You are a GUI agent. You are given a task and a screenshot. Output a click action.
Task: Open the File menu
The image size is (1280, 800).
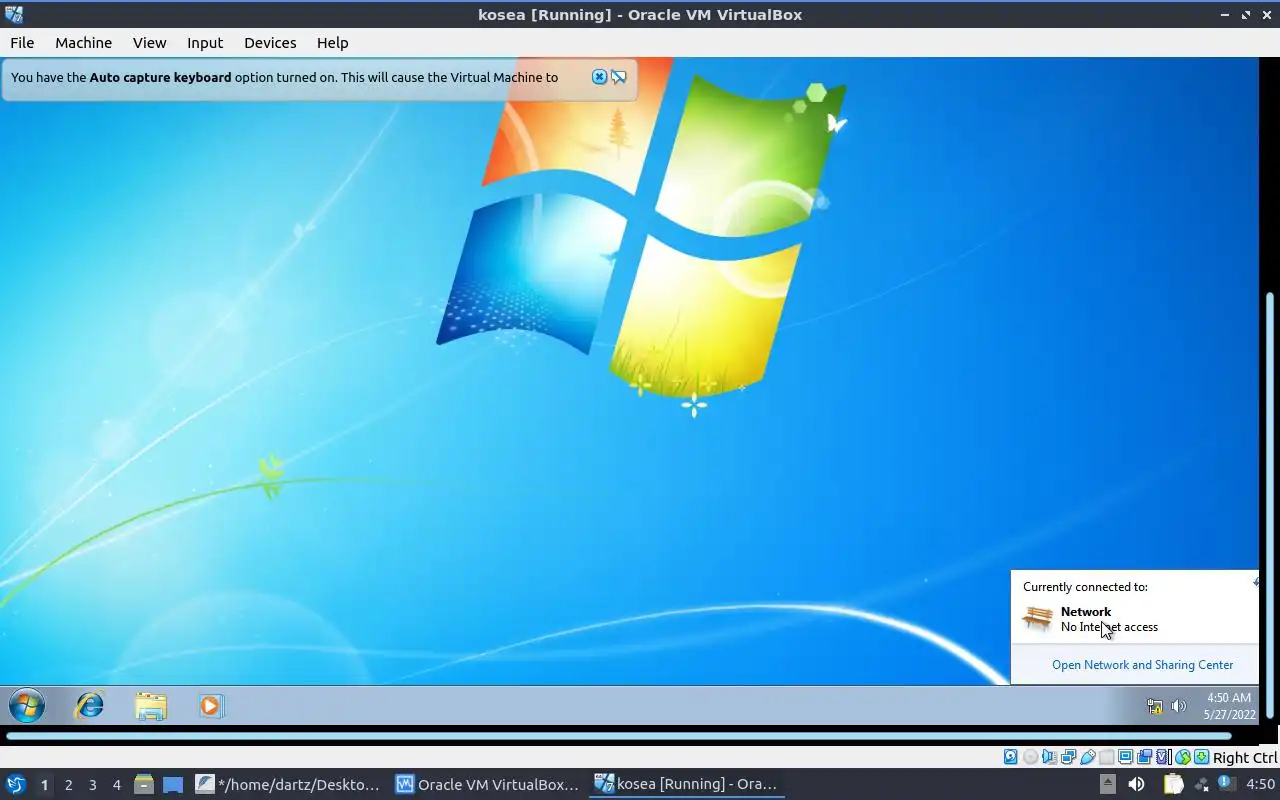pos(22,43)
